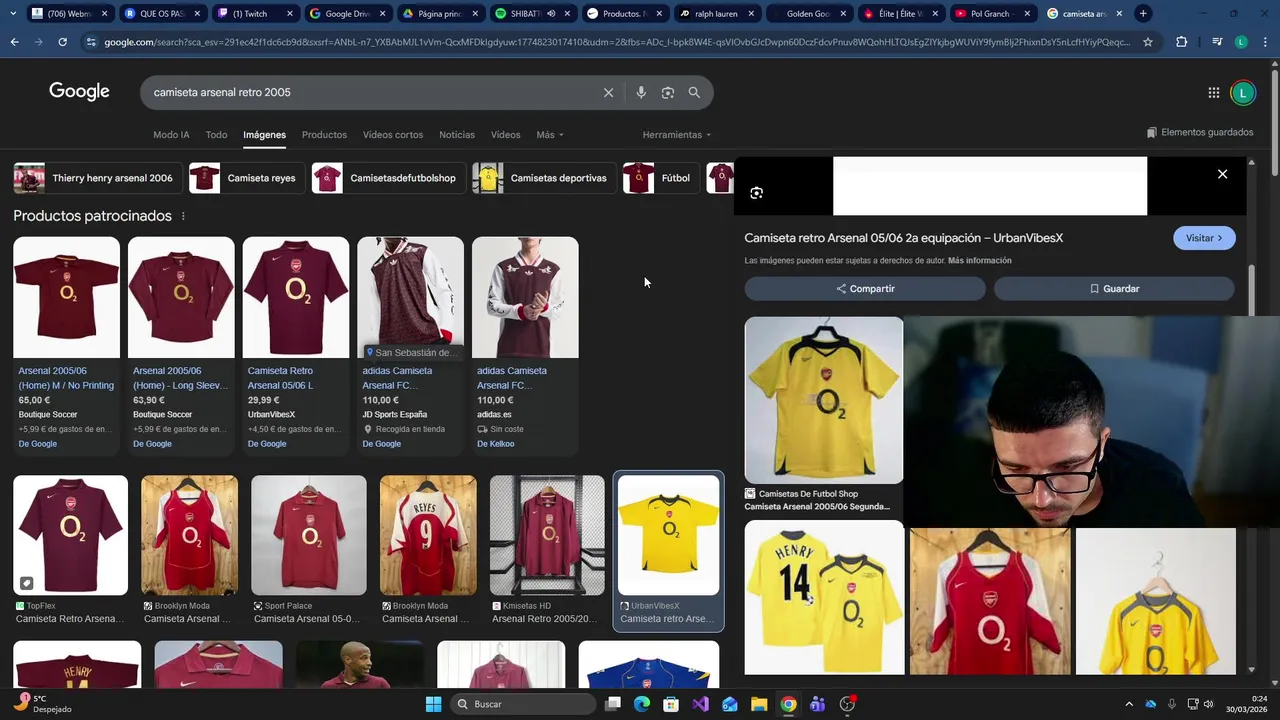Open Visual Studio from taskbar
The height and width of the screenshot is (720, 1280).
click(x=700, y=704)
